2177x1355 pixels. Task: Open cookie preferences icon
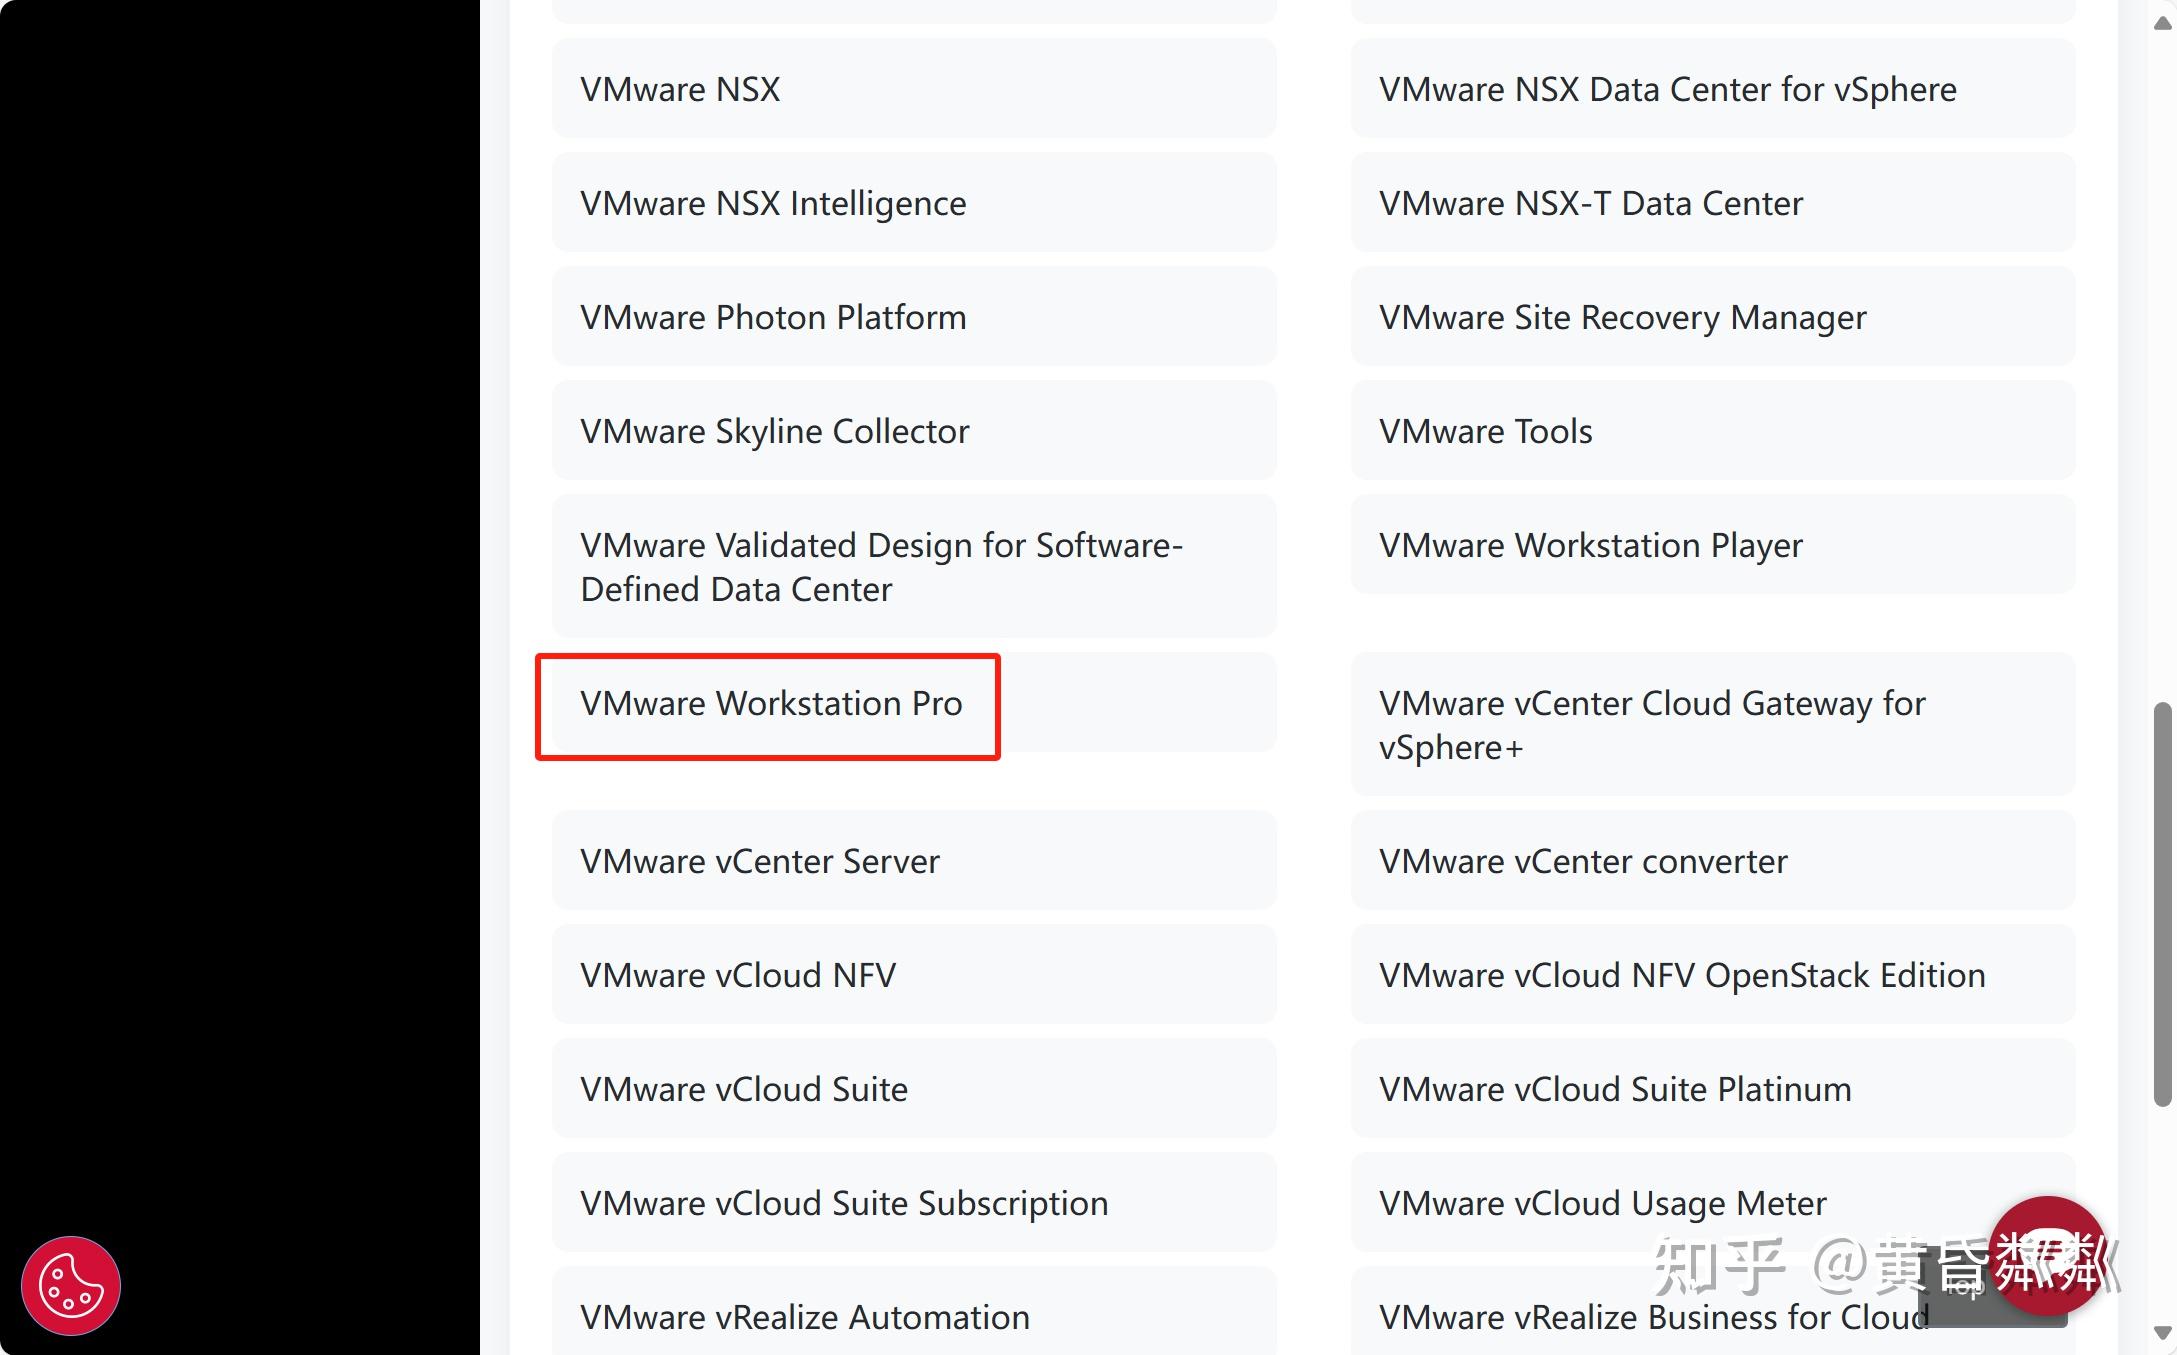pos(70,1285)
